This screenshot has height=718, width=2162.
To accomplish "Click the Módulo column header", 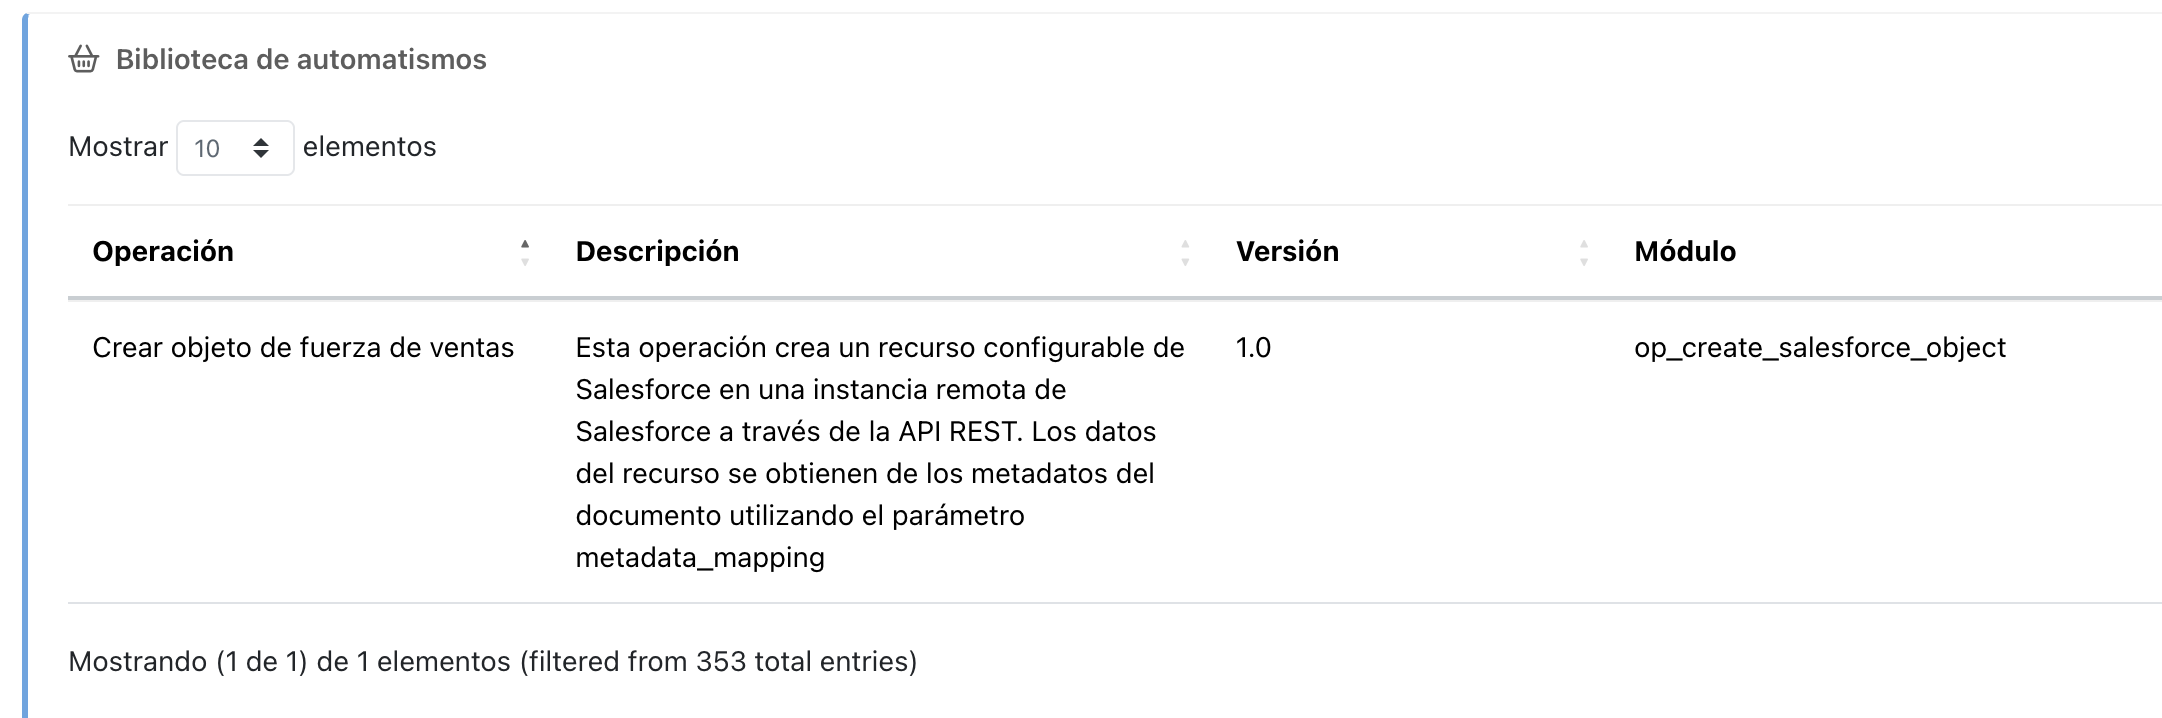I will point(1685,252).
